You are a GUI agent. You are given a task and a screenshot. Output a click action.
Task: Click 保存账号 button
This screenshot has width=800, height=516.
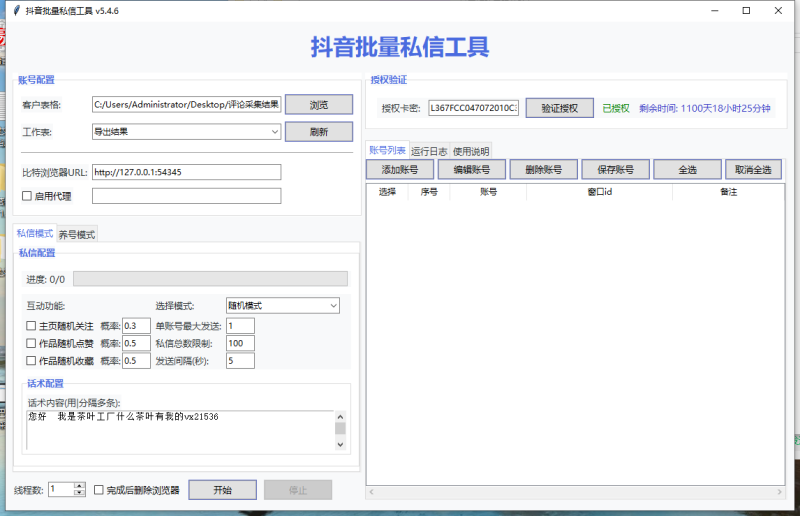(x=616, y=169)
